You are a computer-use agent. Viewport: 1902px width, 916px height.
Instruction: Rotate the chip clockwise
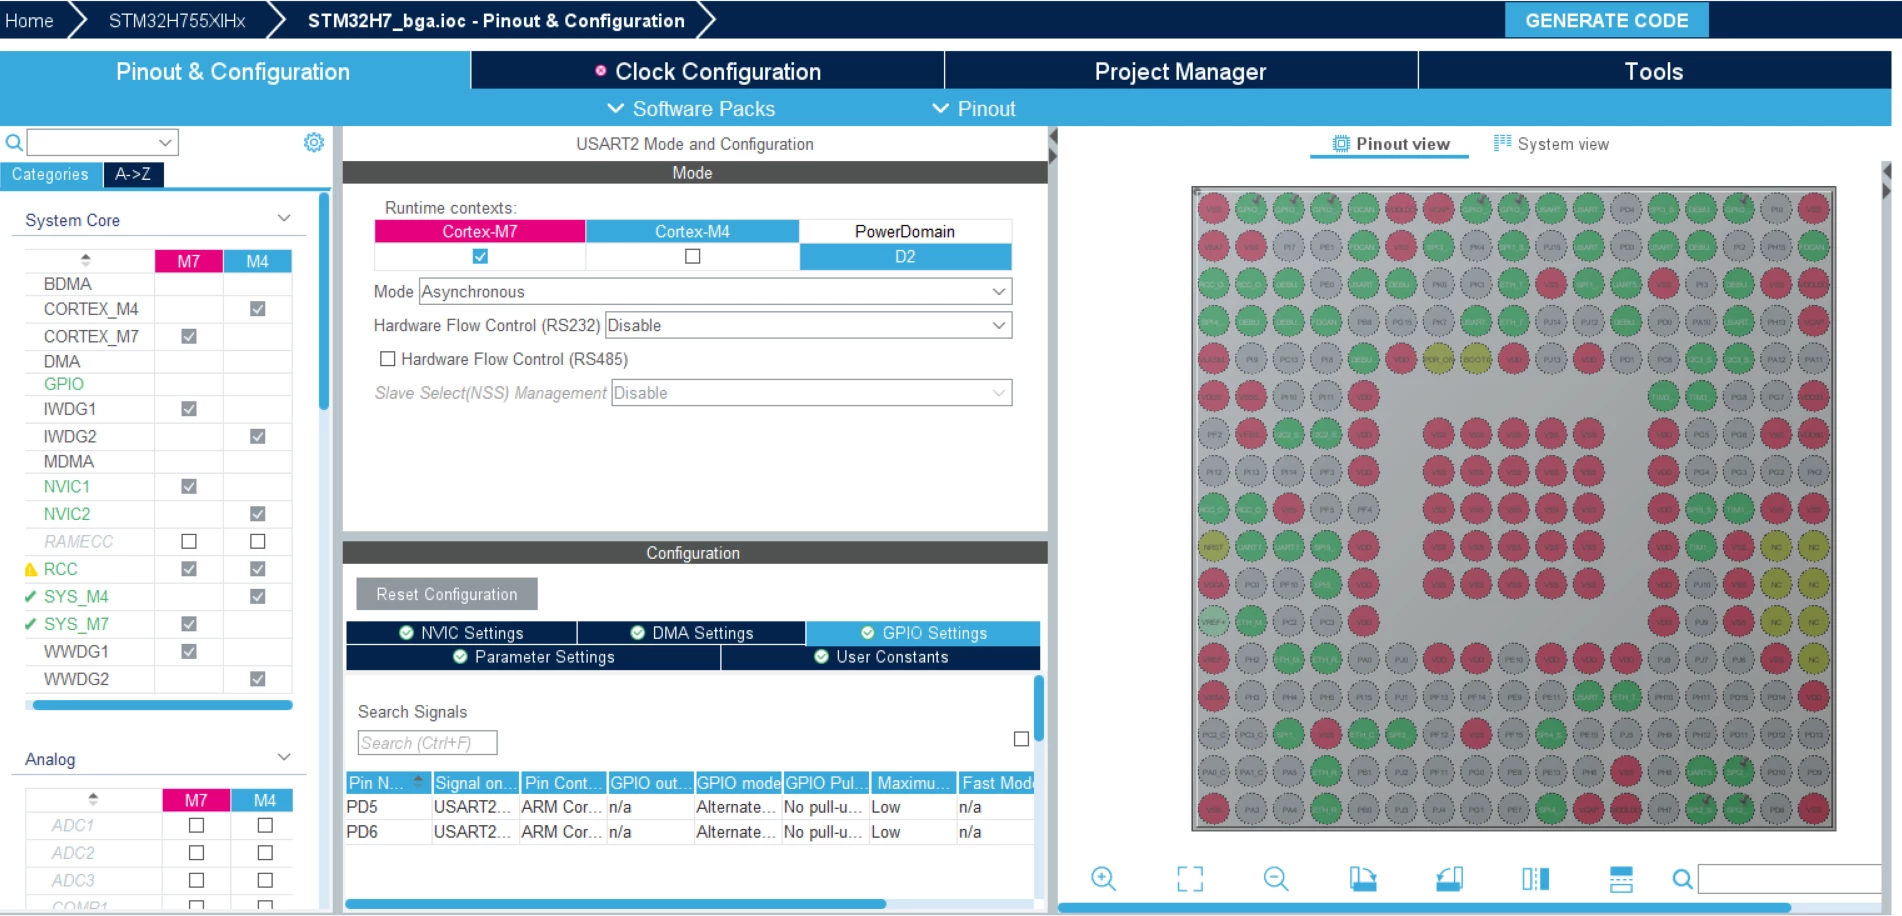(x=1362, y=879)
